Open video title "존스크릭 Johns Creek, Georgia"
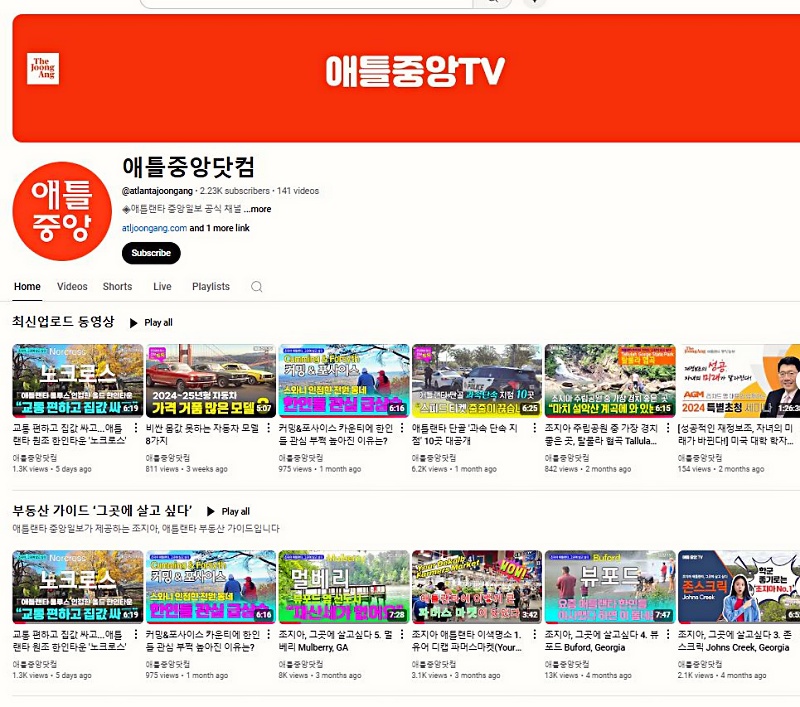The width and height of the screenshot is (800, 707). click(735, 641)
